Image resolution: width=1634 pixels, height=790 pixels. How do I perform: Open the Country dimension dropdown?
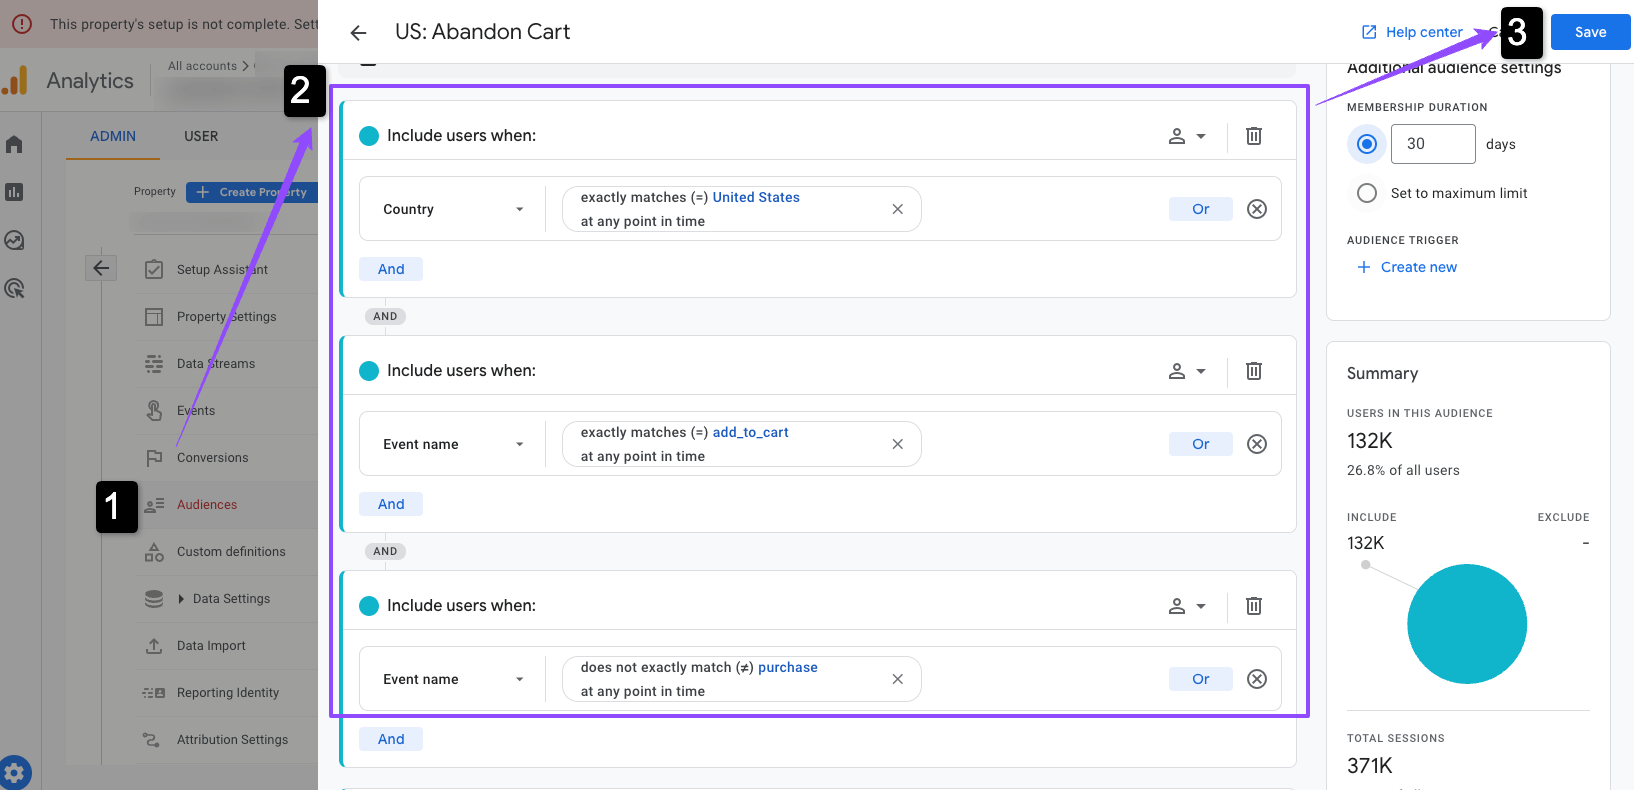tap(453, 209)
